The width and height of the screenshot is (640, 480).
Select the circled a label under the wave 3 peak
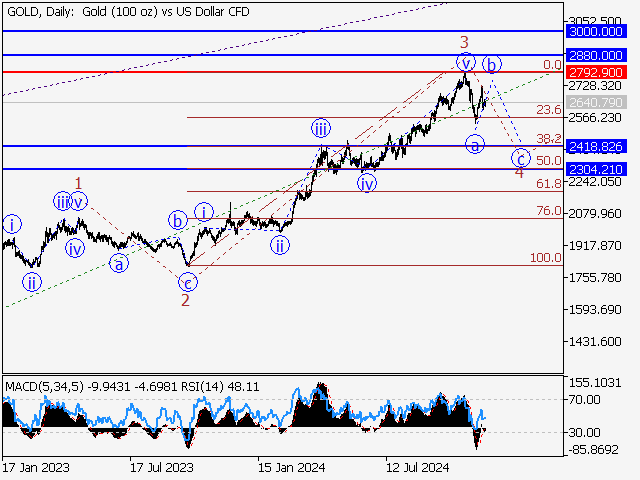click(475, 146)
